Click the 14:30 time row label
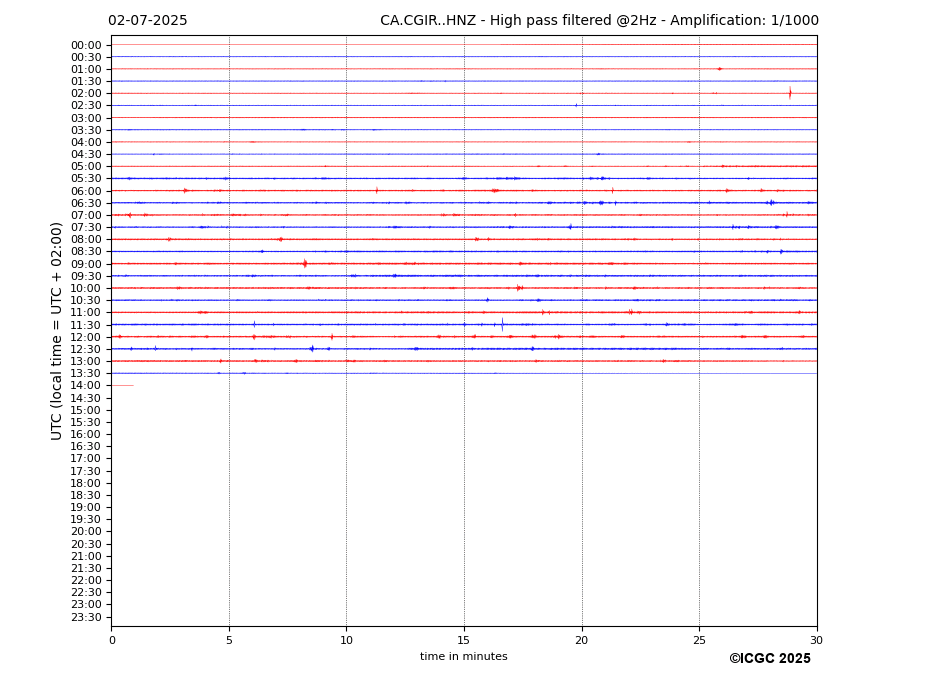Image resolution: width=927 pixels, height=696 pixels. click(86, 398)
